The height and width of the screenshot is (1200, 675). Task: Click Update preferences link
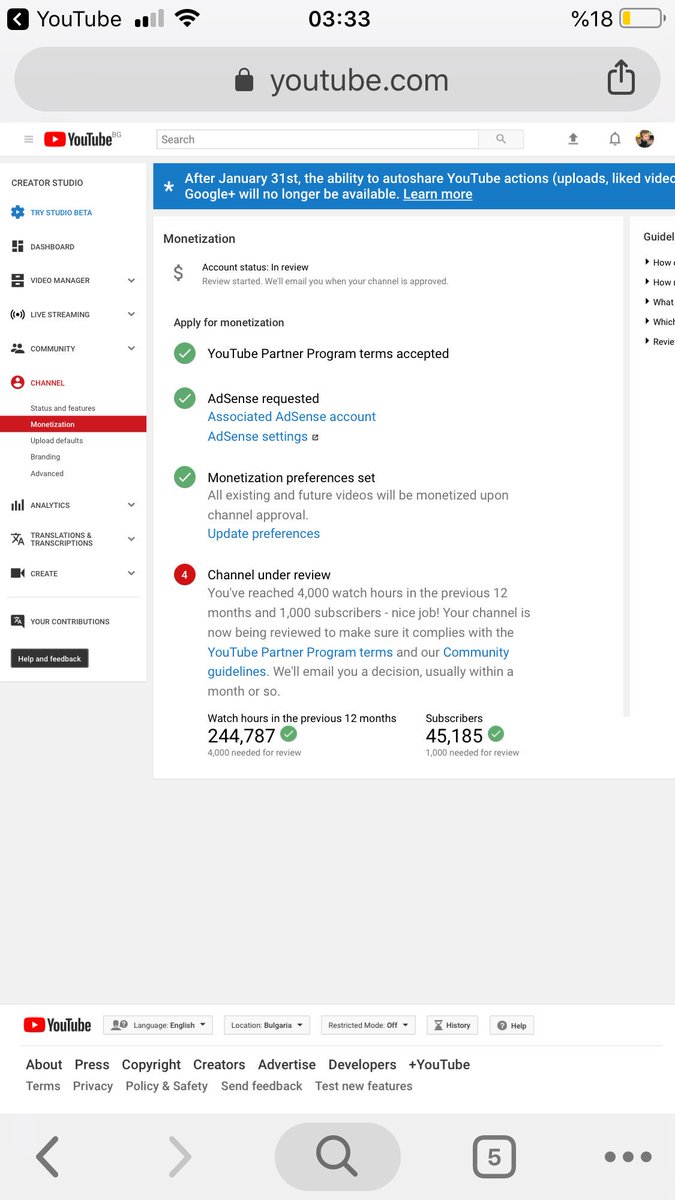tap(264, 534)
